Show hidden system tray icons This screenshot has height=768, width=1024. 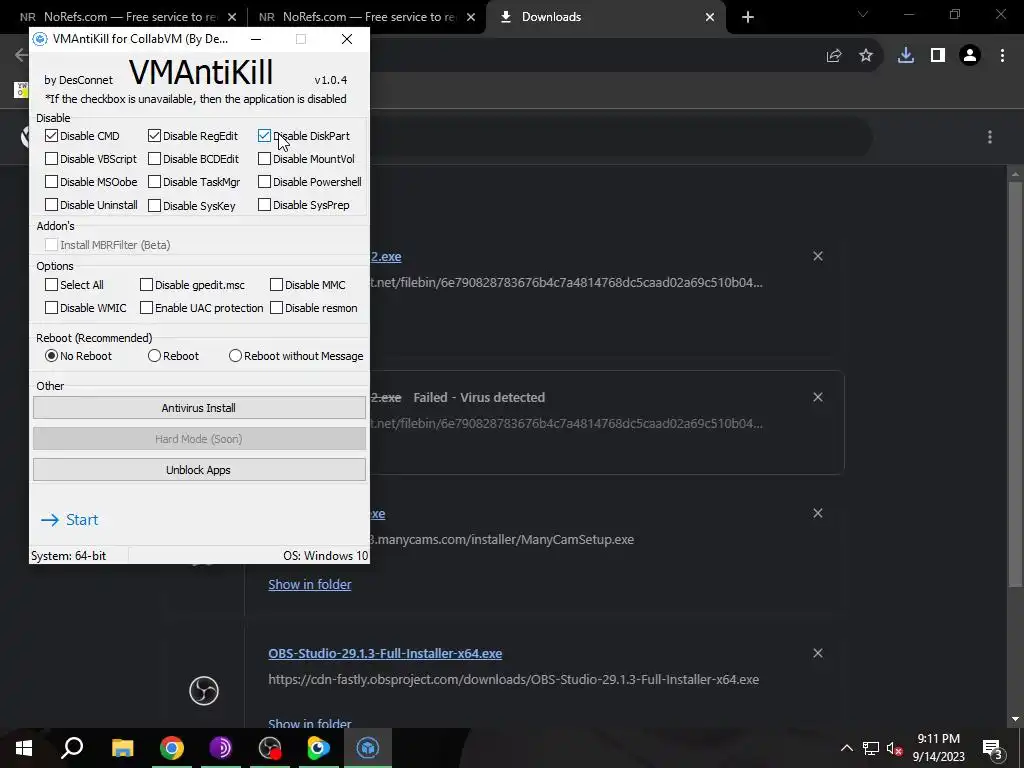pos(847,748)
